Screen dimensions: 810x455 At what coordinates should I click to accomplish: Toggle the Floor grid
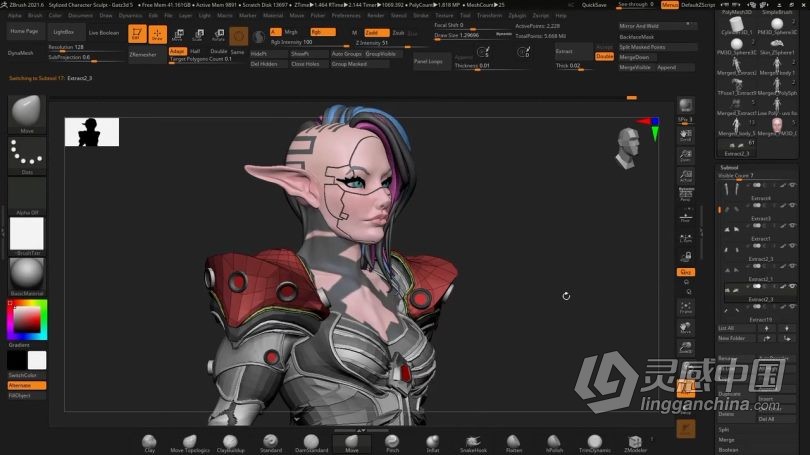686,217
